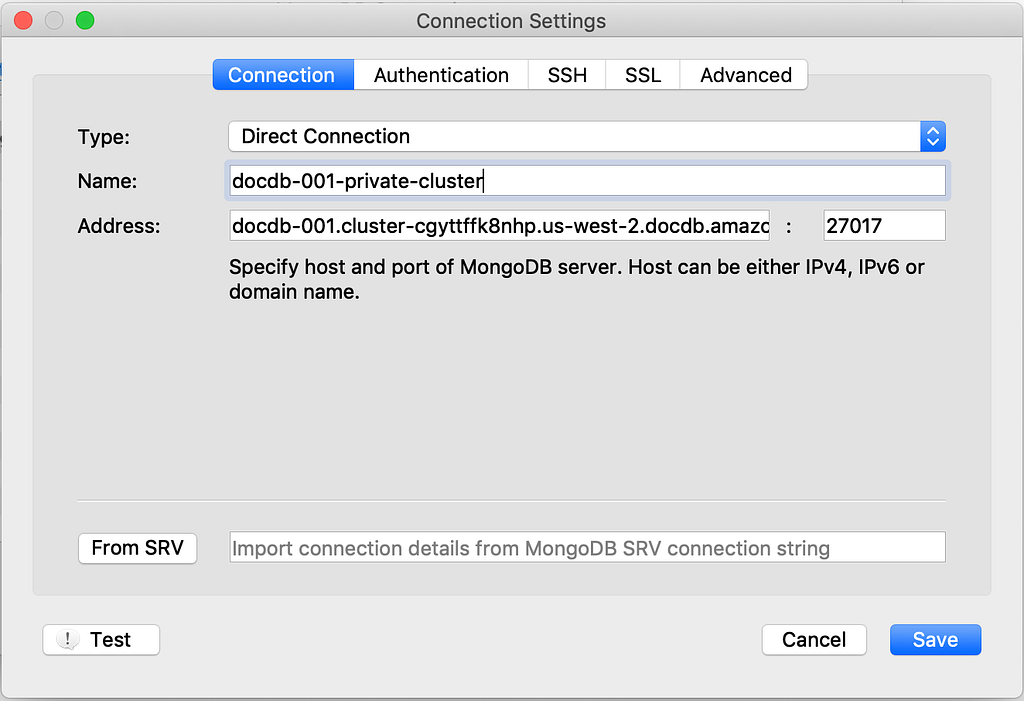Screen dimensions: 1024x701
Task: Click the exclamation icon on the Test button
Action: (x=68, y=640)
